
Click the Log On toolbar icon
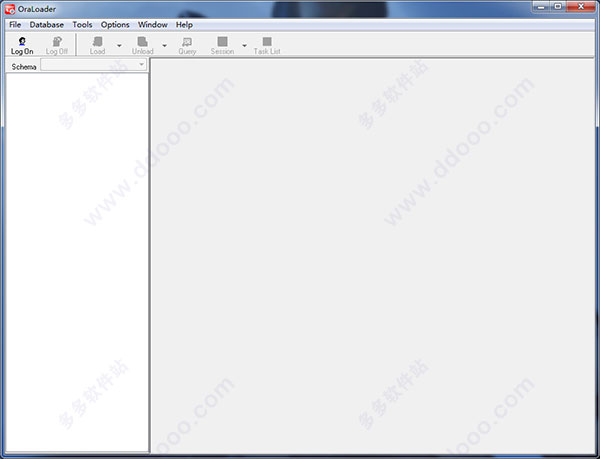click(x=22, y=46)
